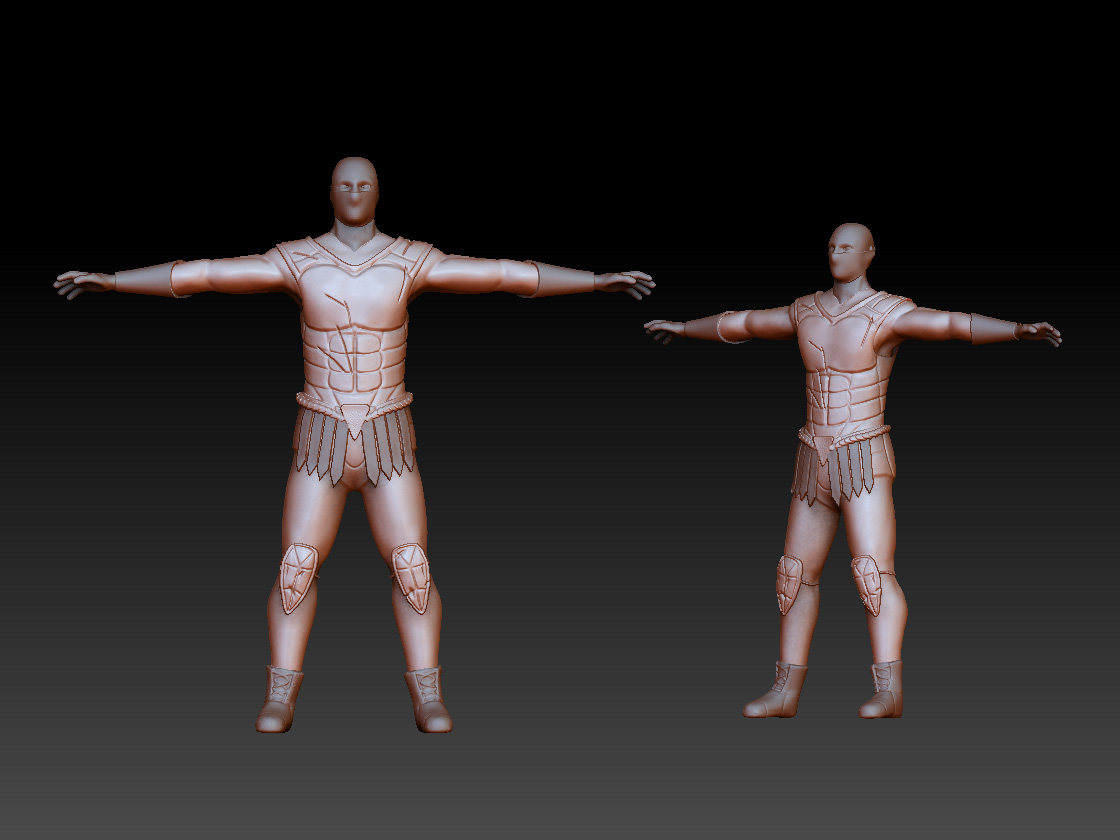Viewport: 1120px width, 840px height.
Task: Select the triangular belt buckle on the front-facing model
Action: (x=355, y=419)
